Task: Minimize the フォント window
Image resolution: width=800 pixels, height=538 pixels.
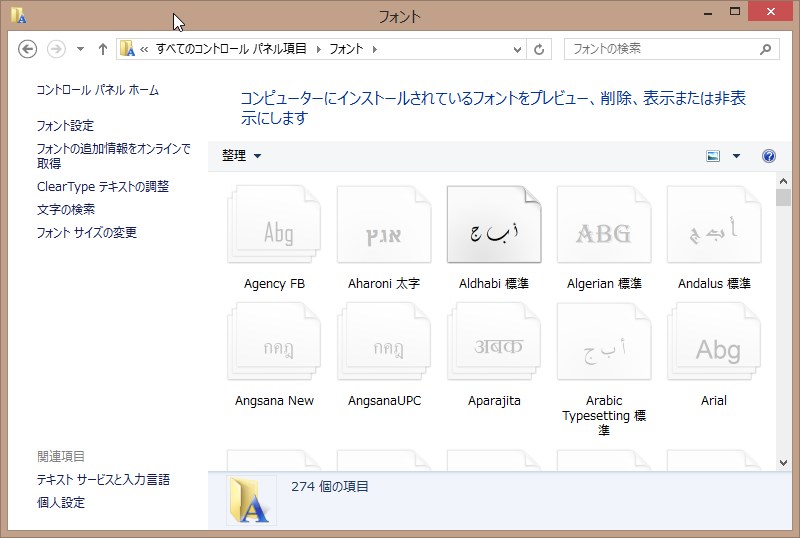Action: pos(708,13)
